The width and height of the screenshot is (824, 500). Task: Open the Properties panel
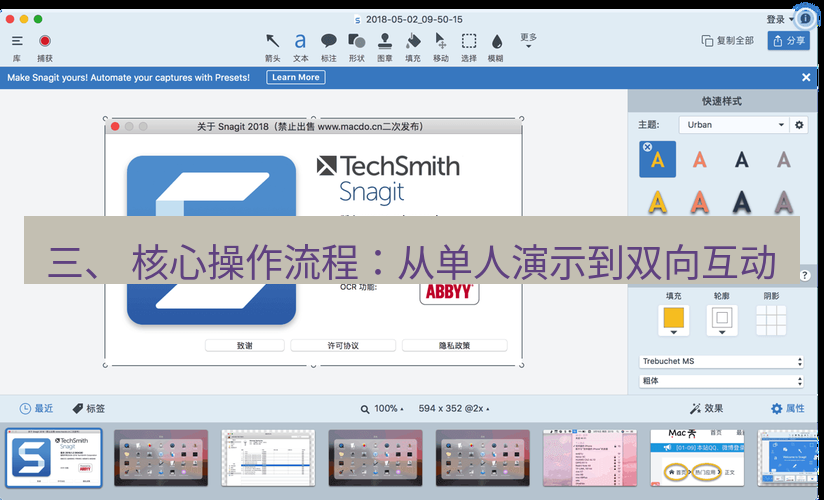788,409
